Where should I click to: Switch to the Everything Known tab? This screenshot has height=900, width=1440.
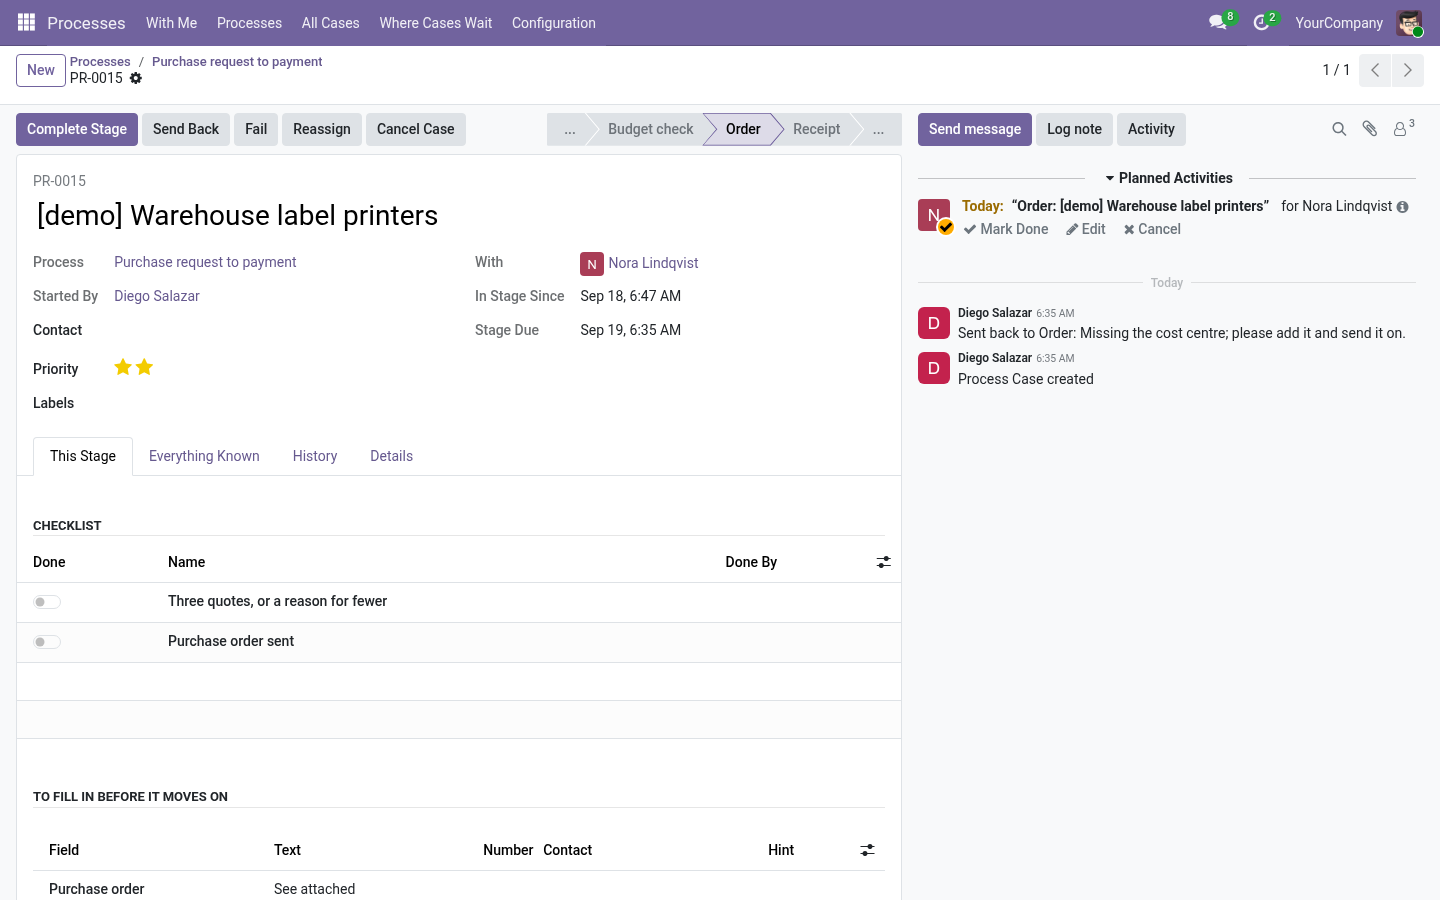(x=204, y=456)
